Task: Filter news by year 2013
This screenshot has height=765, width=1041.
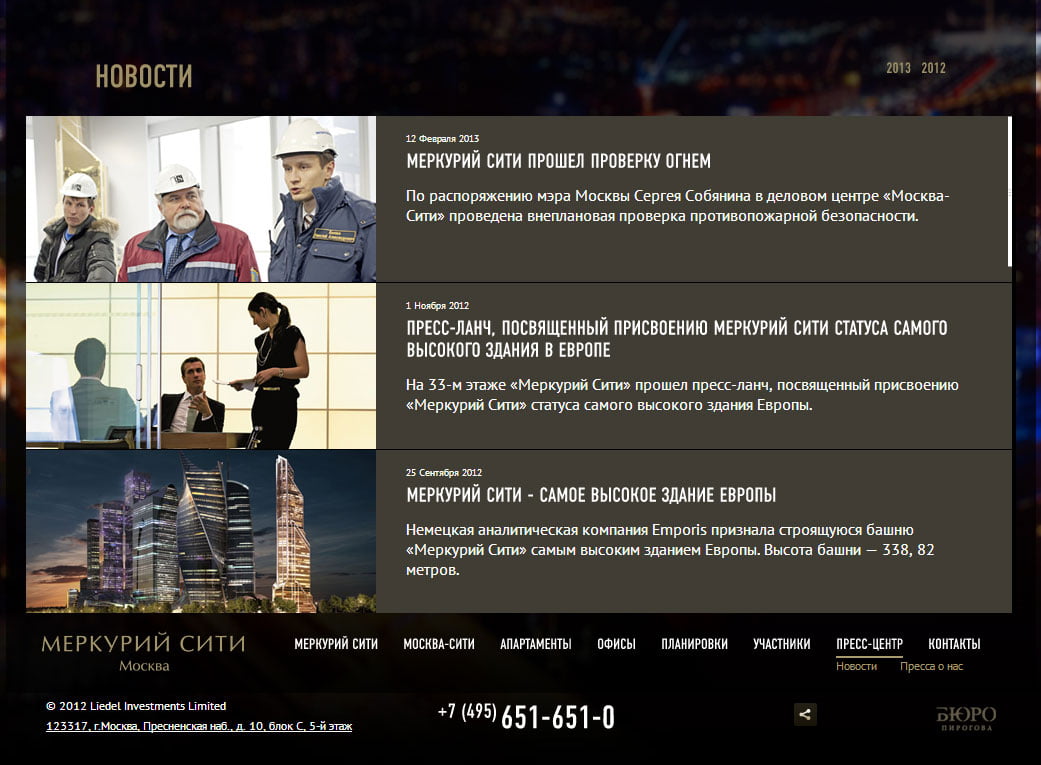Action: (898, 68)
